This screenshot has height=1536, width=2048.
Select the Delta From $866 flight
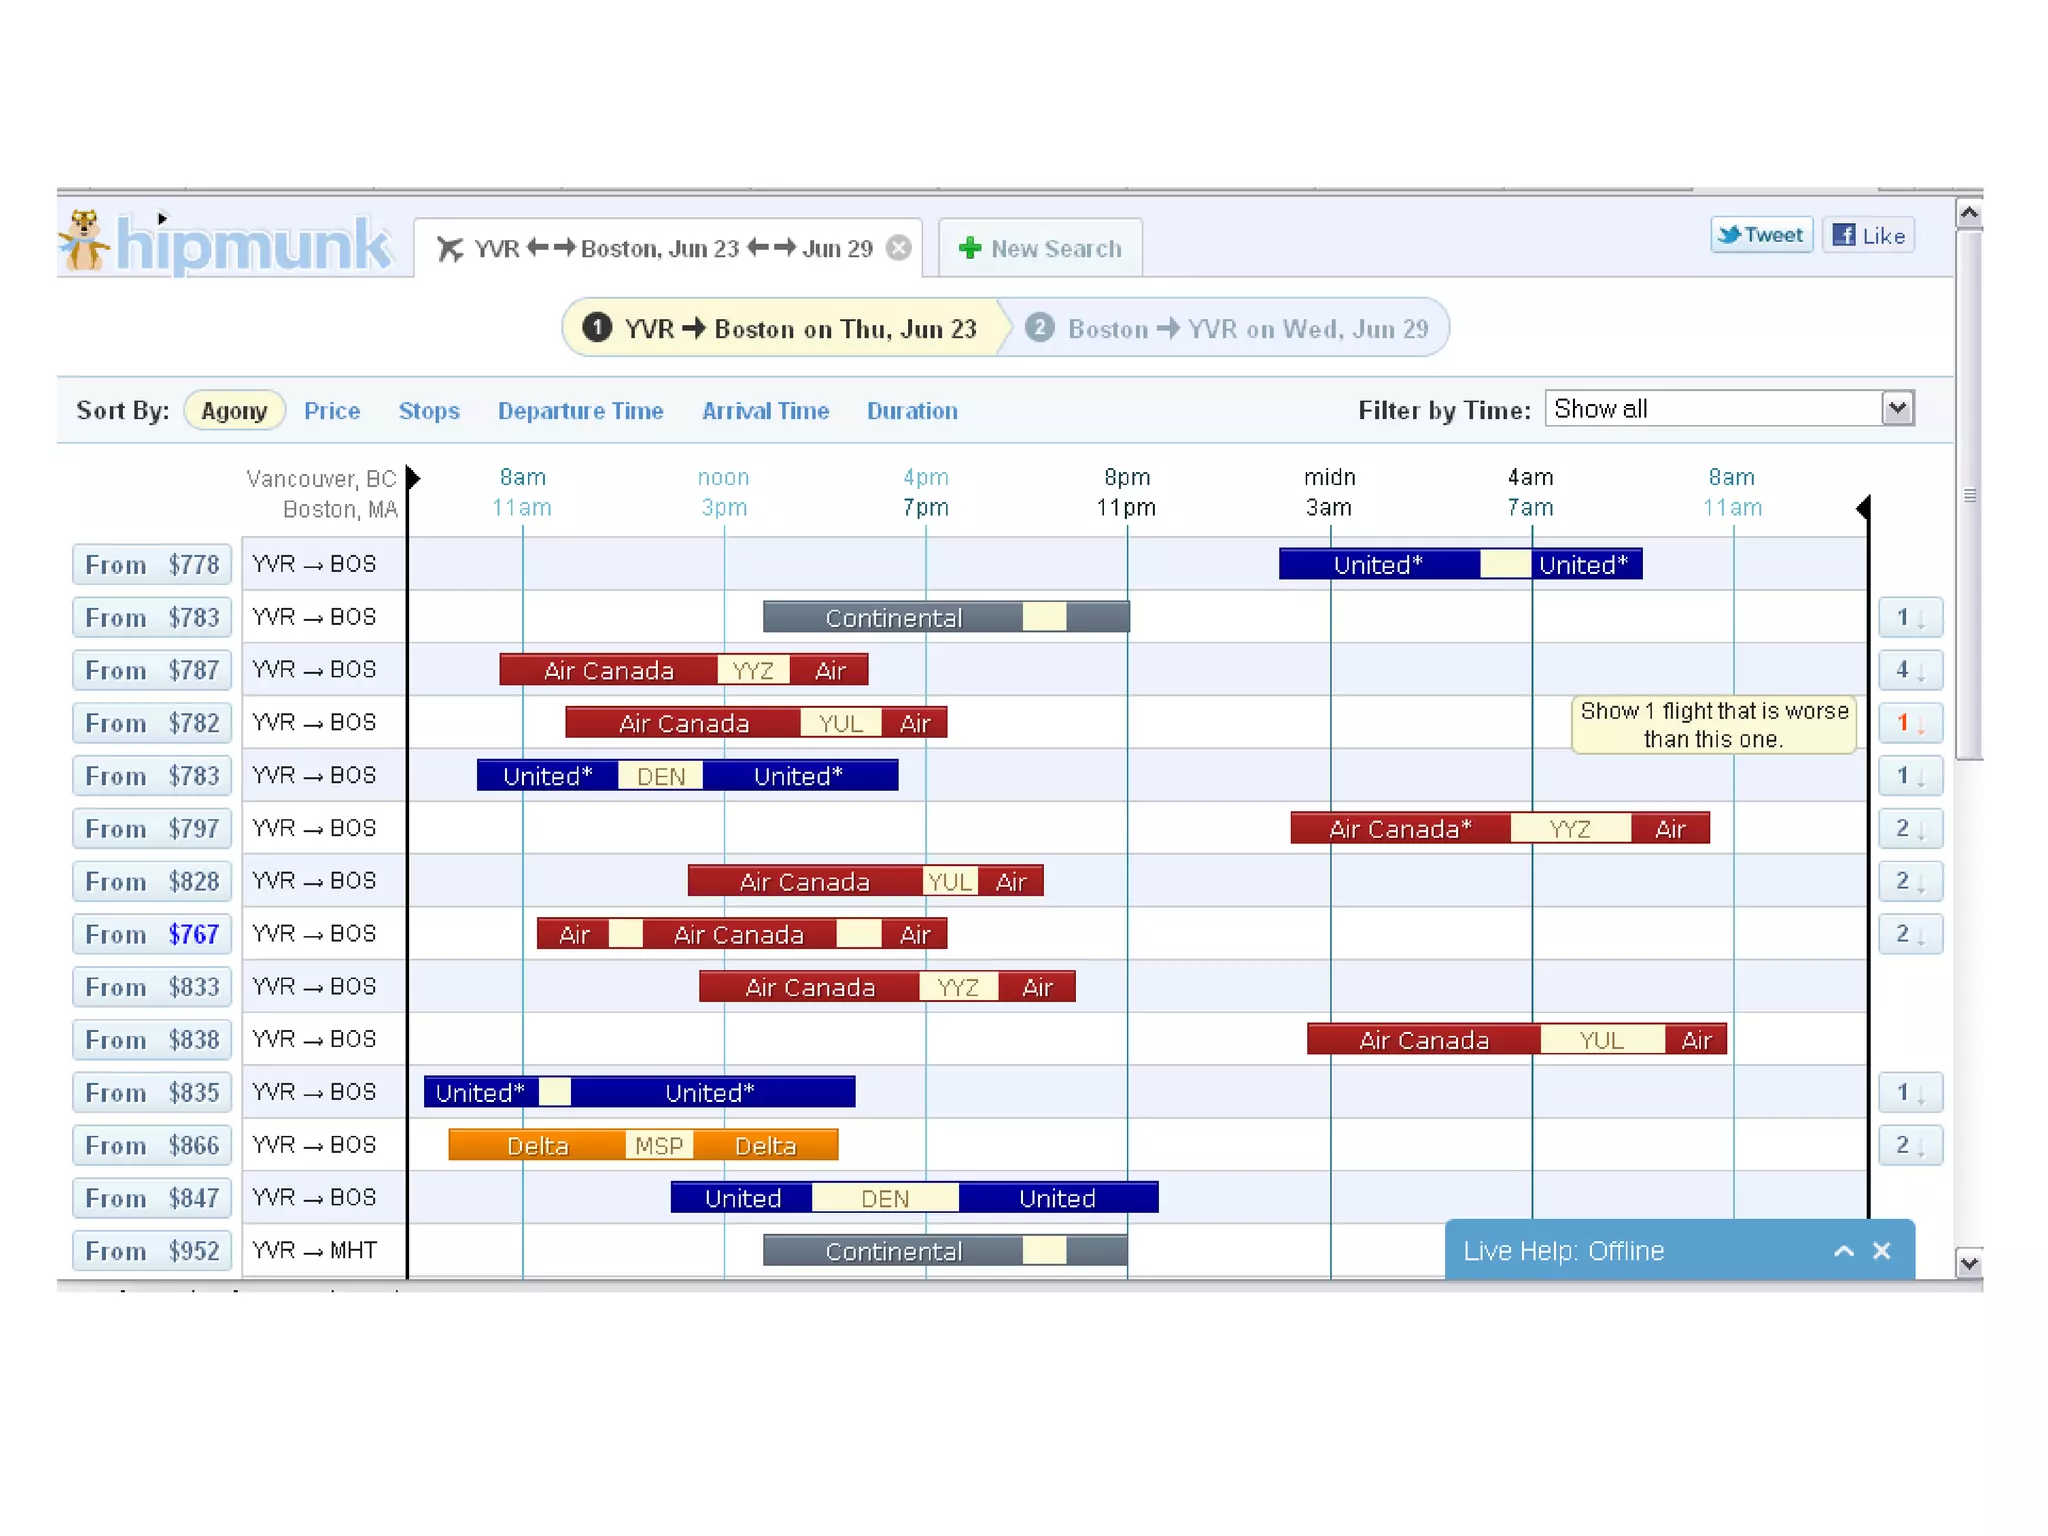click(152, 1145)
